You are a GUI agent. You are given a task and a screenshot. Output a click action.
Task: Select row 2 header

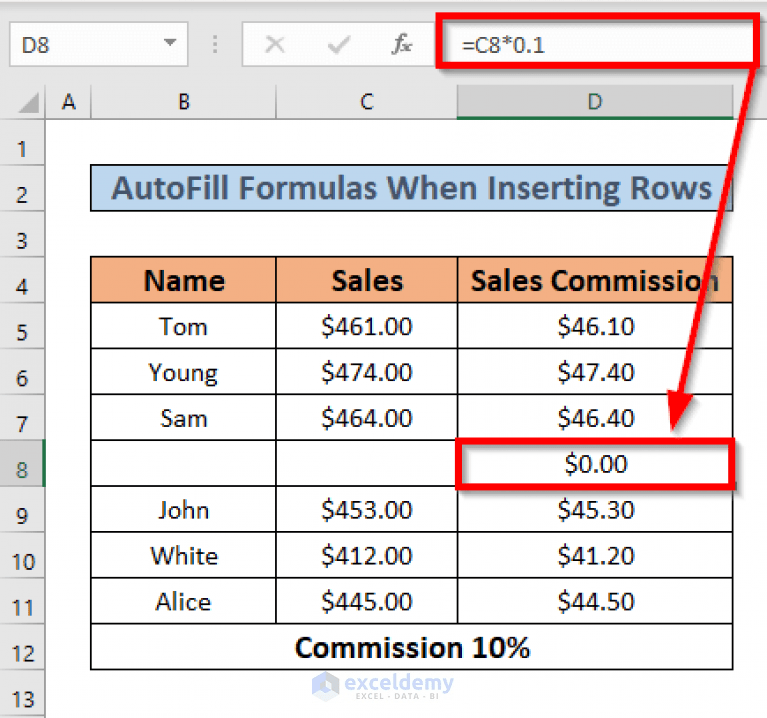click(x=22, y=188)
